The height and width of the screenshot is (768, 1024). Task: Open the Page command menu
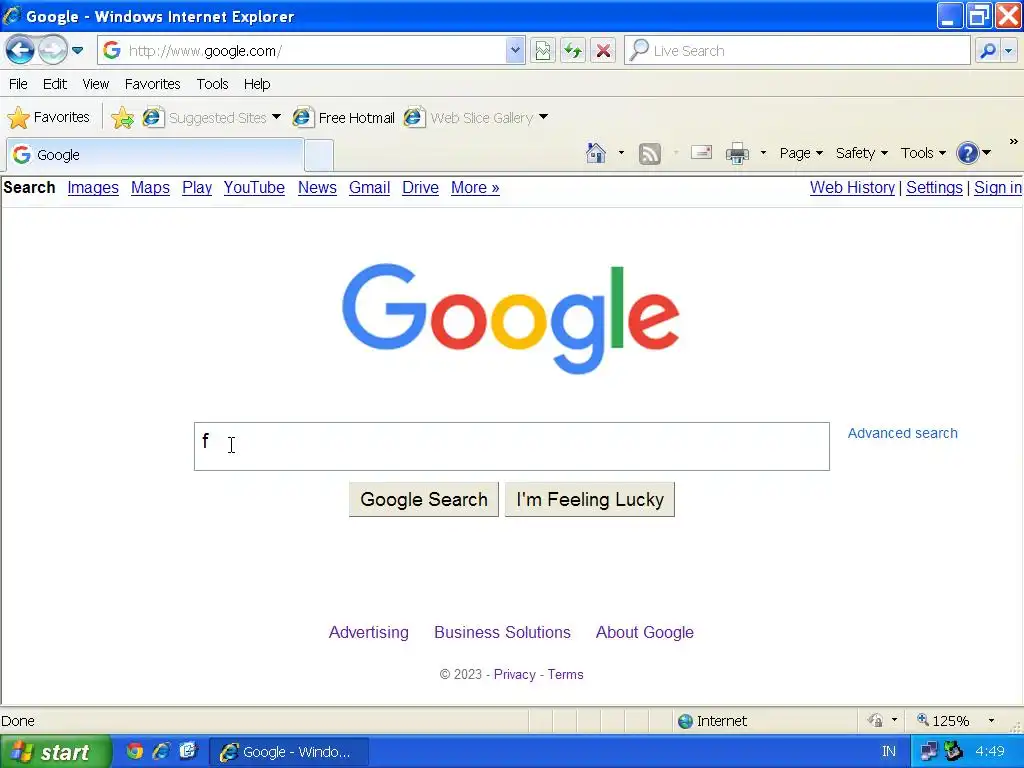point(801,153)
